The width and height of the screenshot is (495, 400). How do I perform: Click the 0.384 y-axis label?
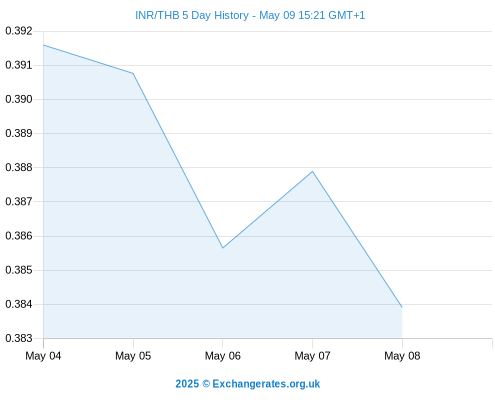point(19,304)
